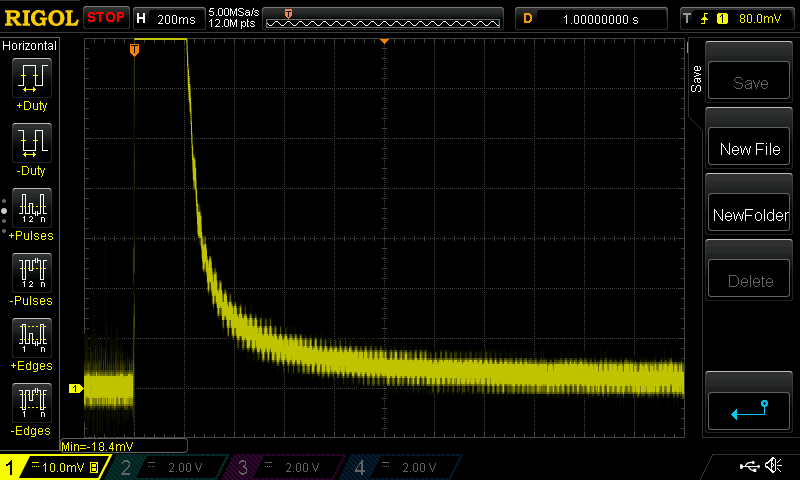The width and height of the screenshot is (800, 480).
Task: Click the NewFolder button
Action: click(749, 213)
